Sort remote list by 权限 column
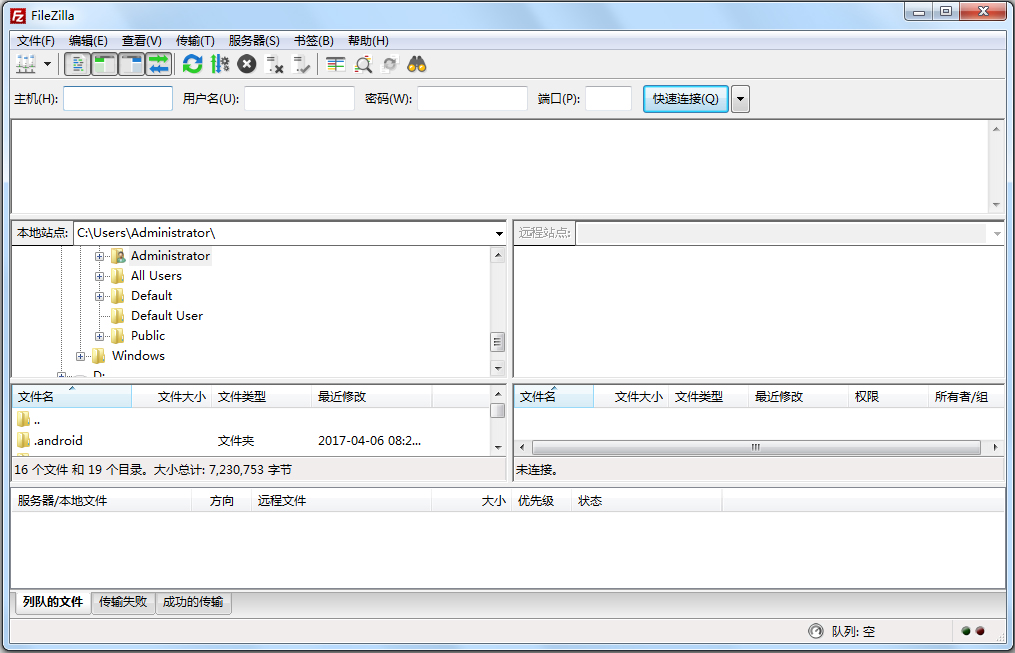Screen dimensions: 1015x653 [887, 397]
